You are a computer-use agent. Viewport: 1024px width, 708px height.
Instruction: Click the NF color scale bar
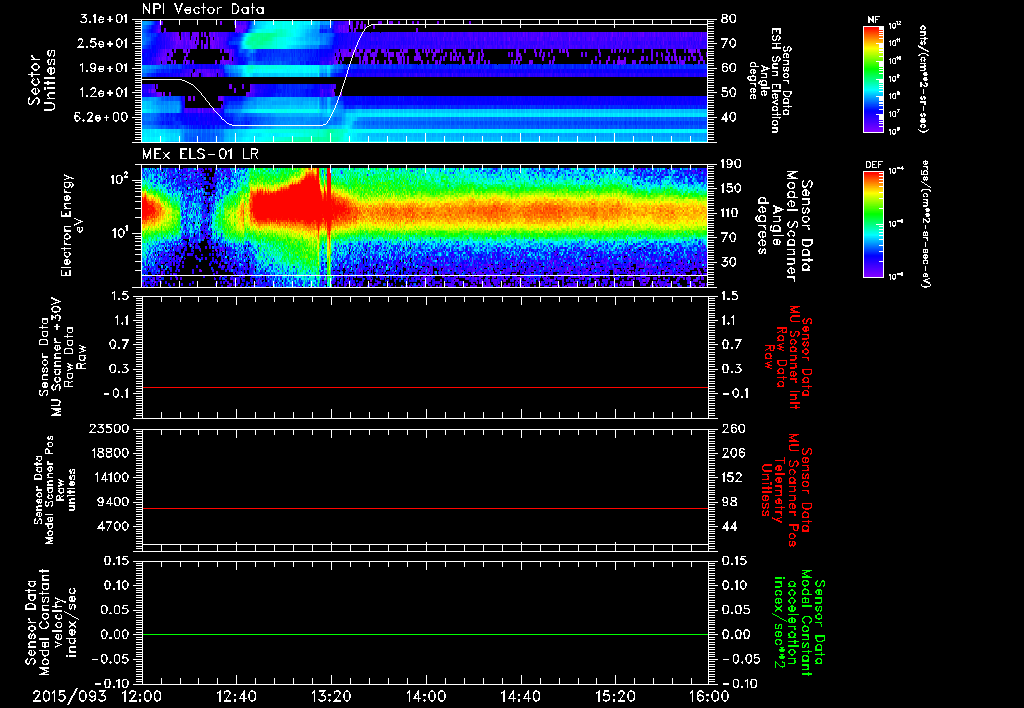[874, 78]
